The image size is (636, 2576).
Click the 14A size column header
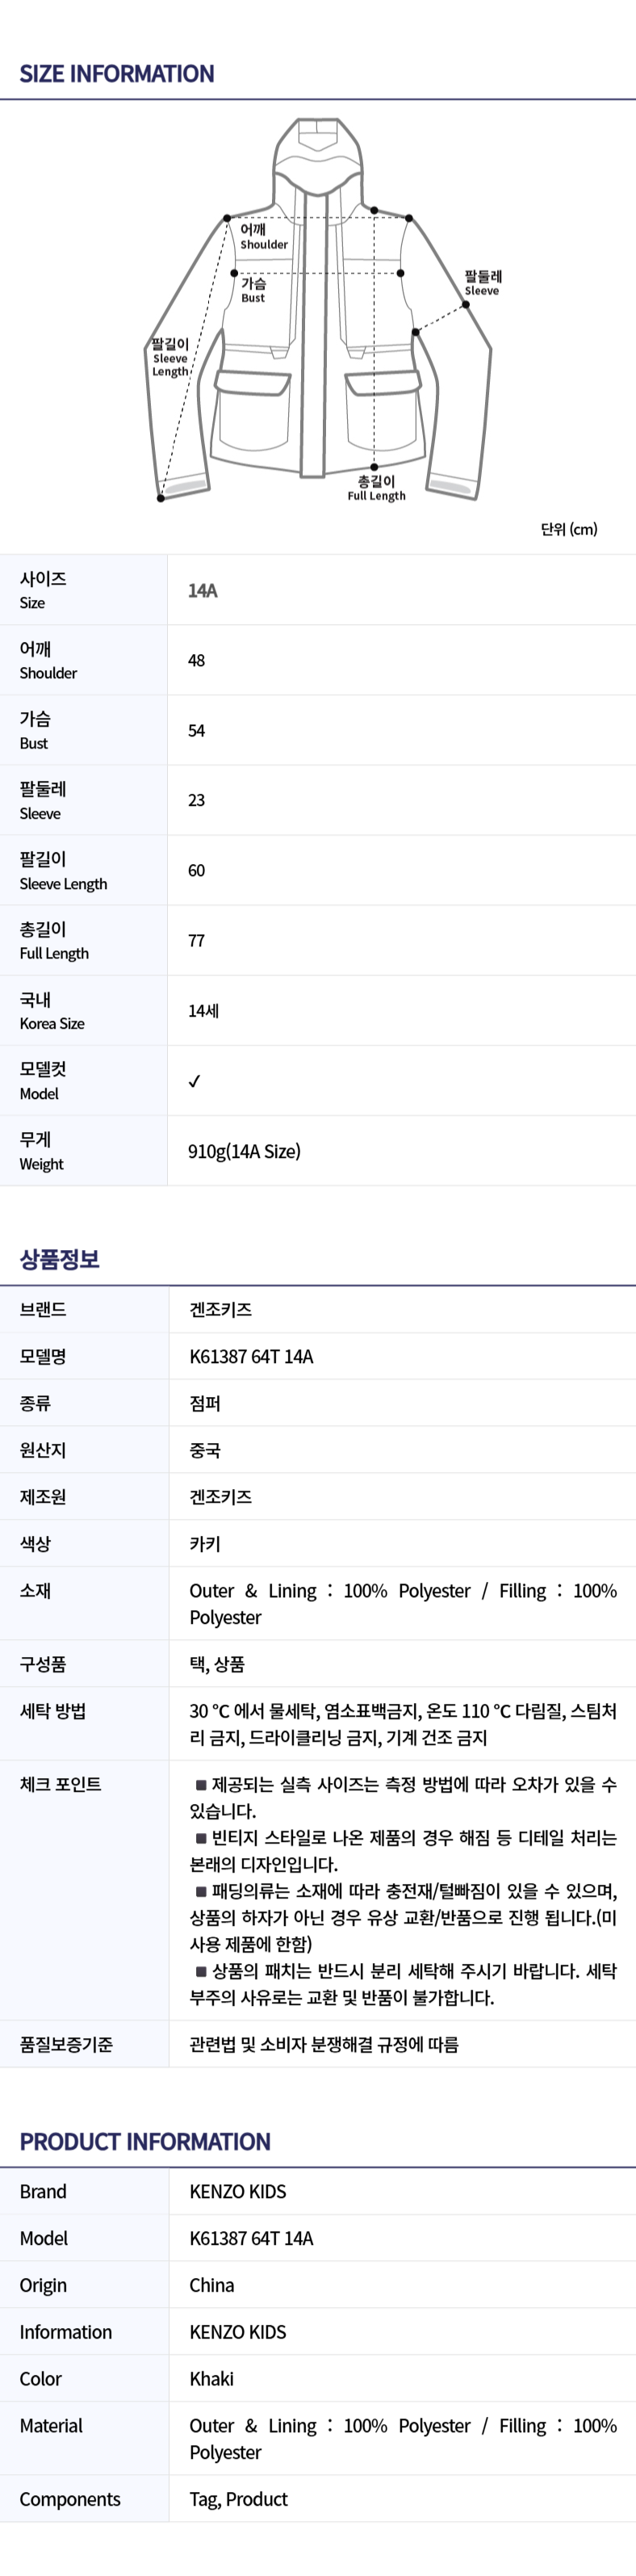203,591
